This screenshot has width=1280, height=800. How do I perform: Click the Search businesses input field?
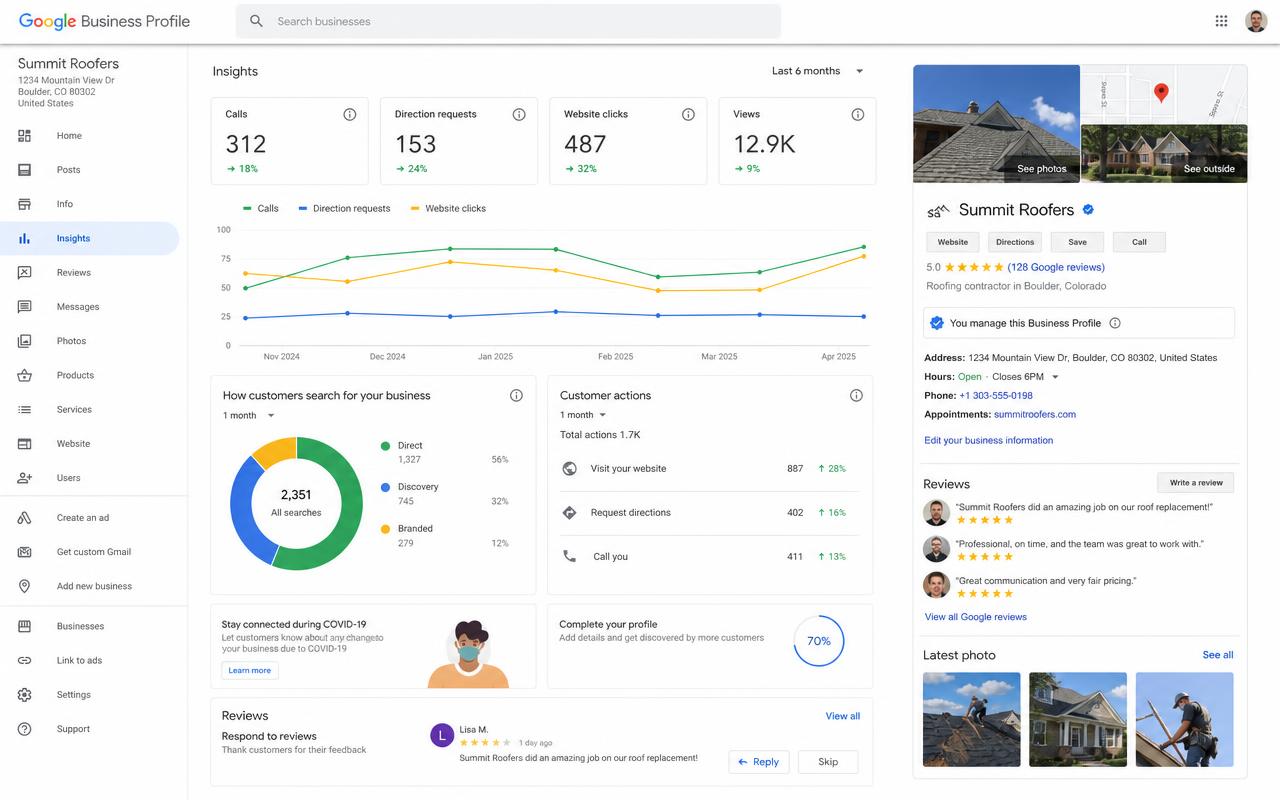coord(508,21)
